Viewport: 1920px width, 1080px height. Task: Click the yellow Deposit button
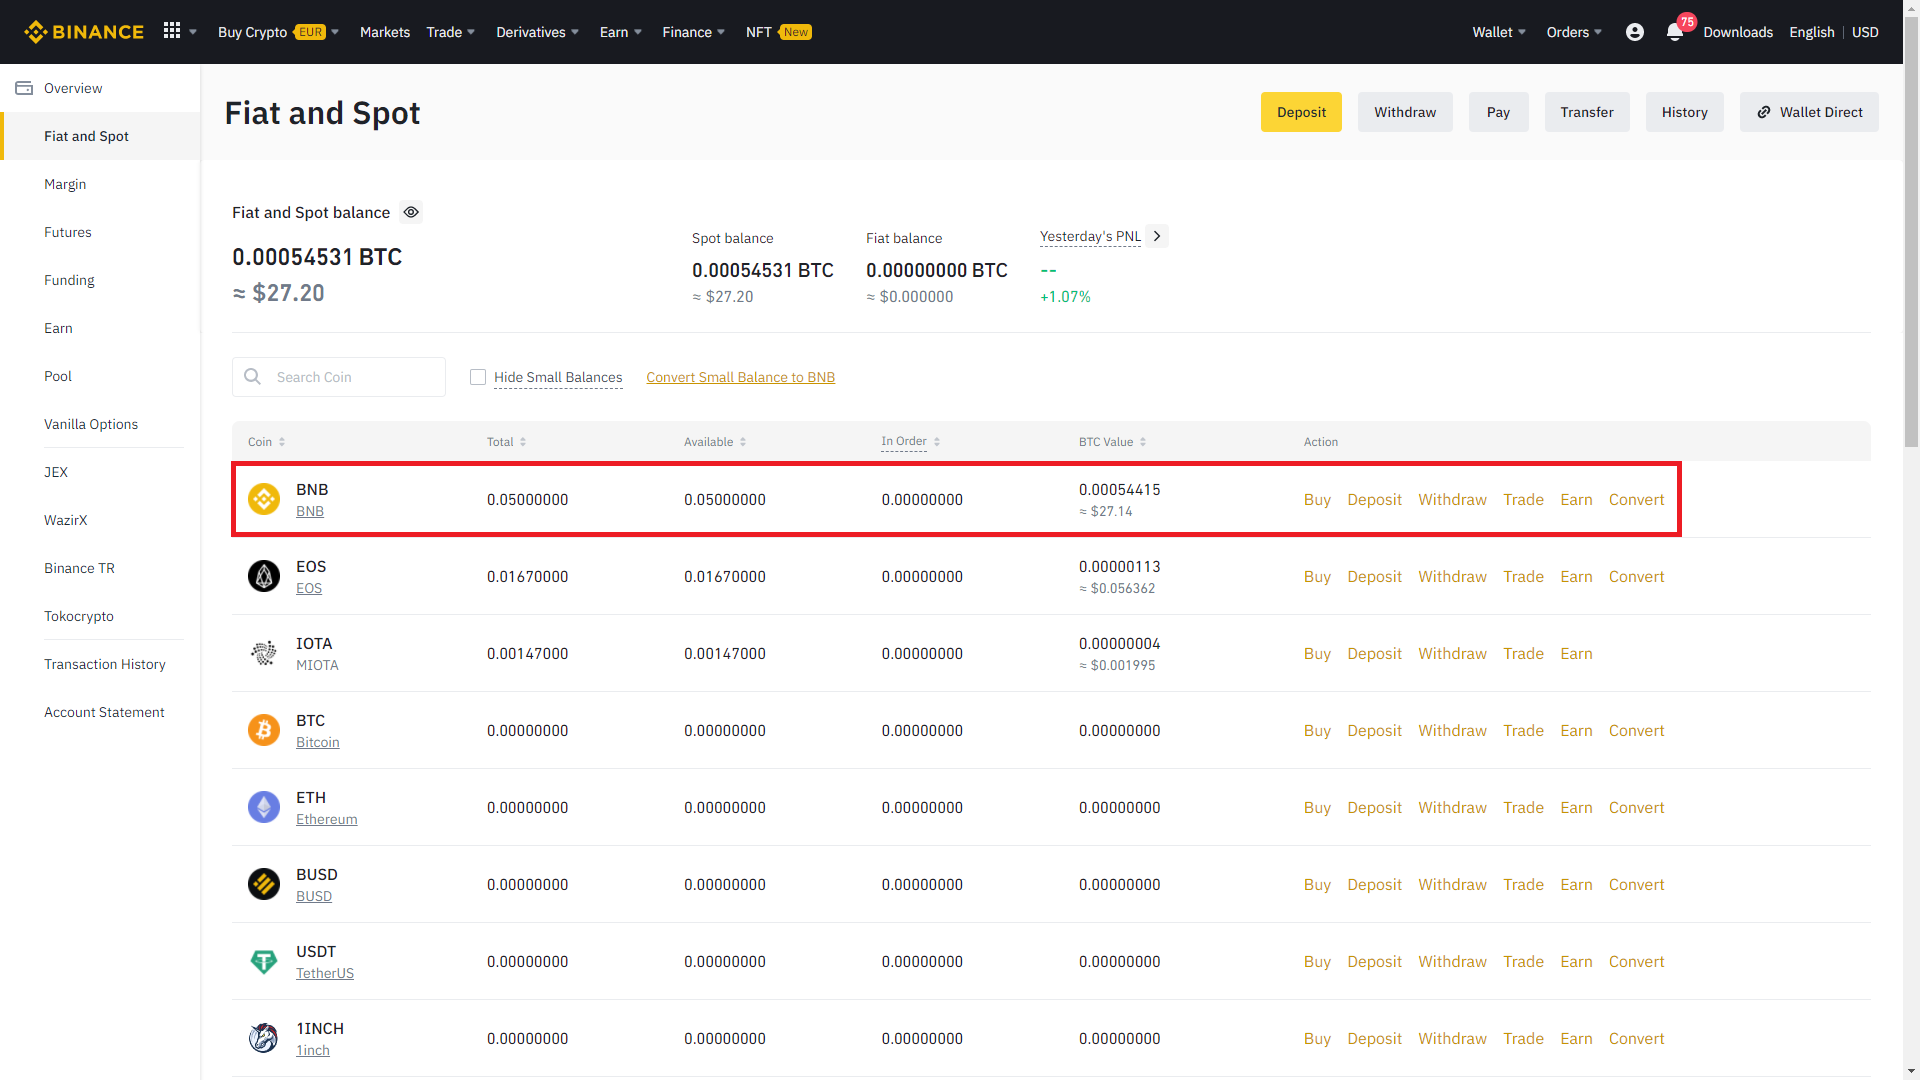(x=1301, y=112)
